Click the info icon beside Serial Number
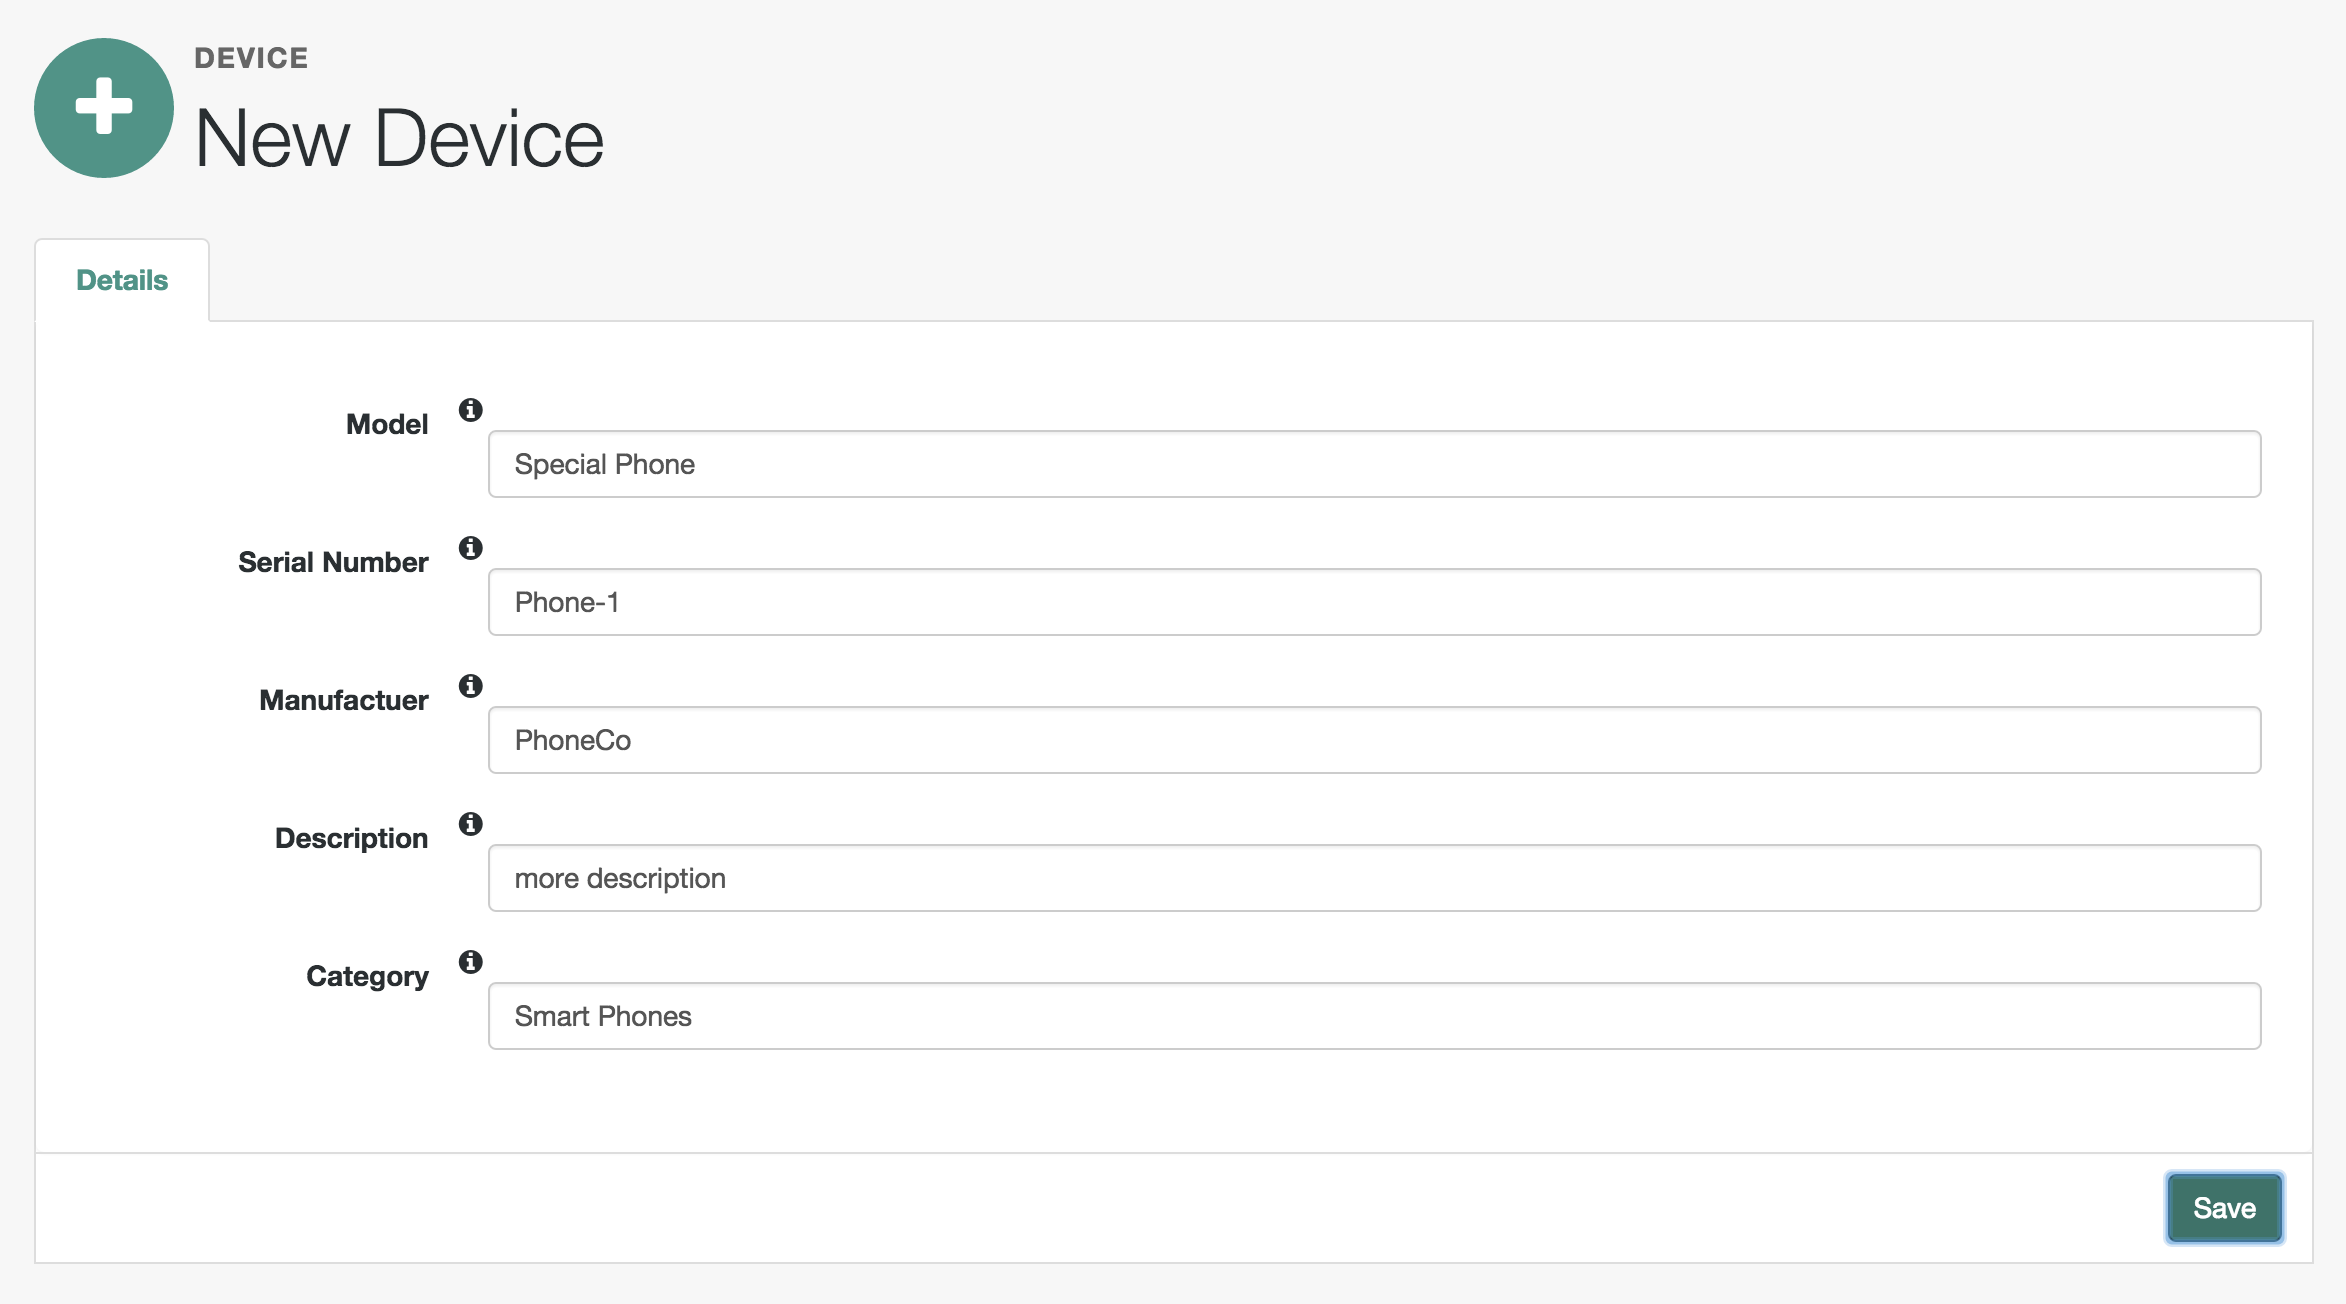Image resolution: width=2346 pixels, height=1304 pixels. coord(470,548)
